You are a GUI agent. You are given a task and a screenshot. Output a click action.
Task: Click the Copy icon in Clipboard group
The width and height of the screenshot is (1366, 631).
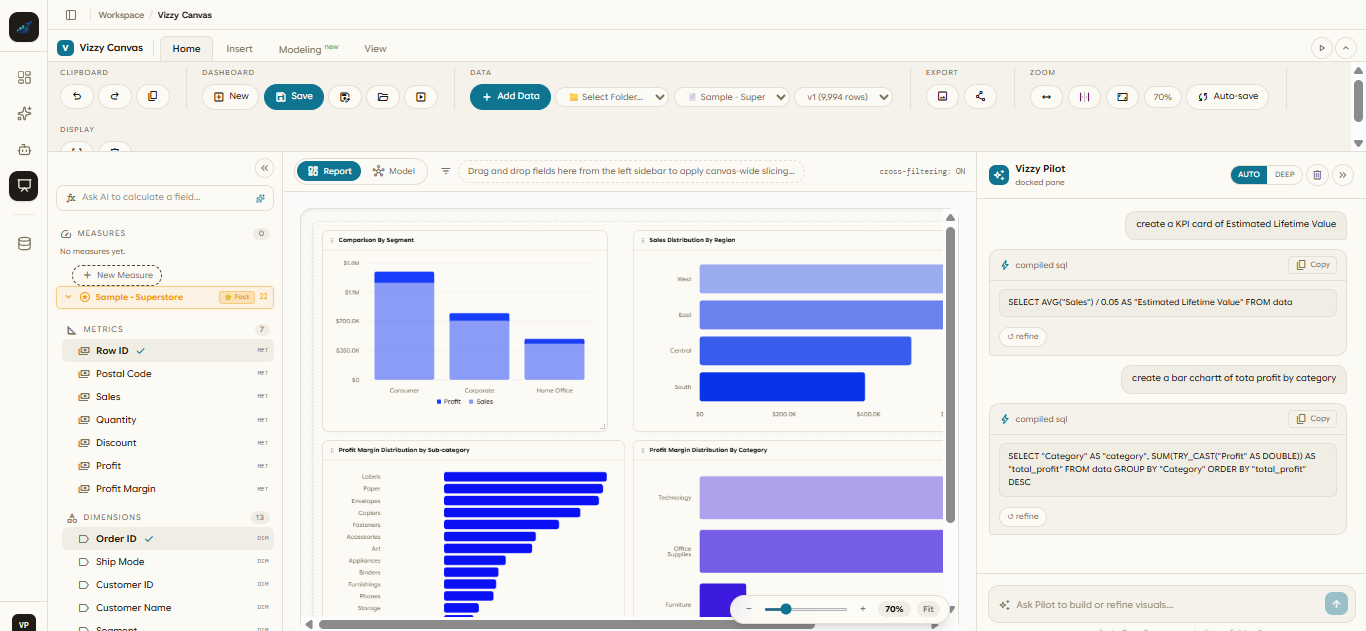(153, 96)
